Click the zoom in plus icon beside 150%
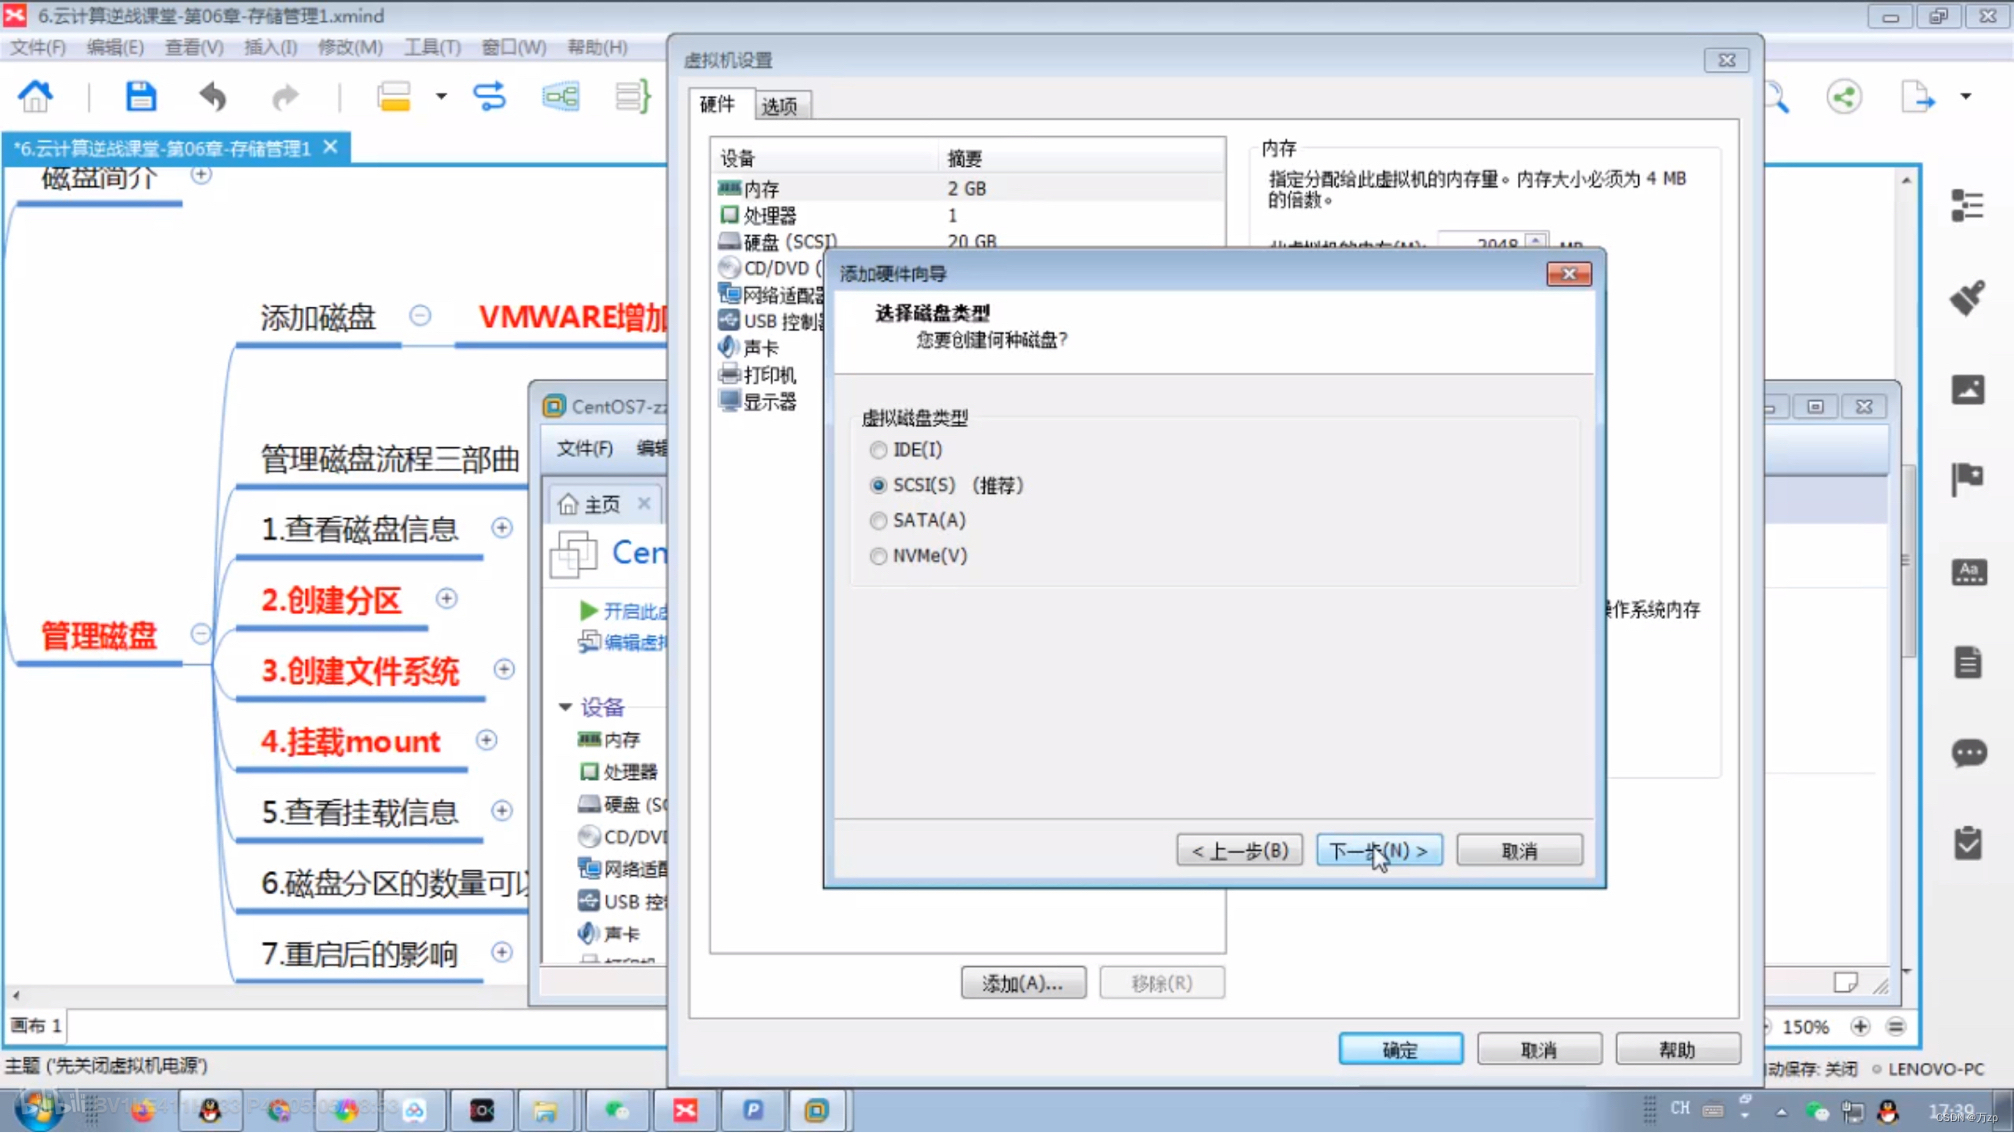The image size is (2014, 1133). 1860,1026
